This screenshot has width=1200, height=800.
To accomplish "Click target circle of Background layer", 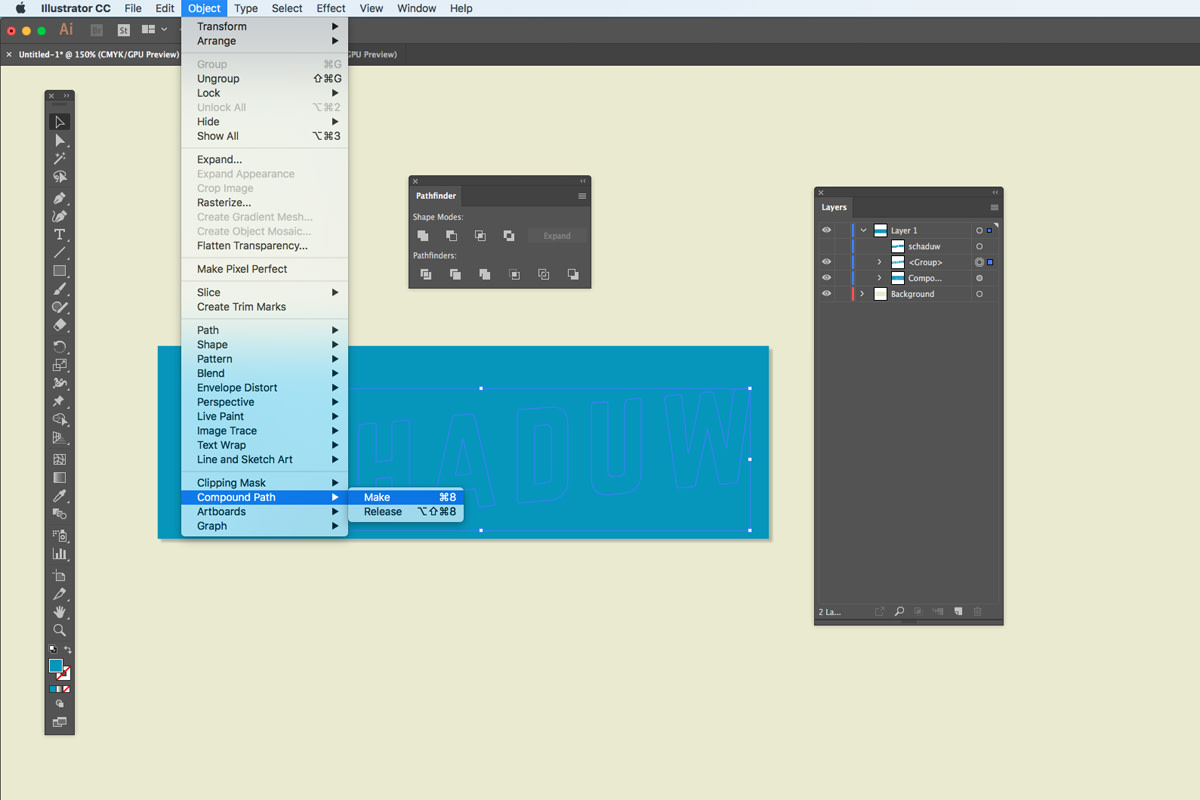I will click(x=979, y=294).
